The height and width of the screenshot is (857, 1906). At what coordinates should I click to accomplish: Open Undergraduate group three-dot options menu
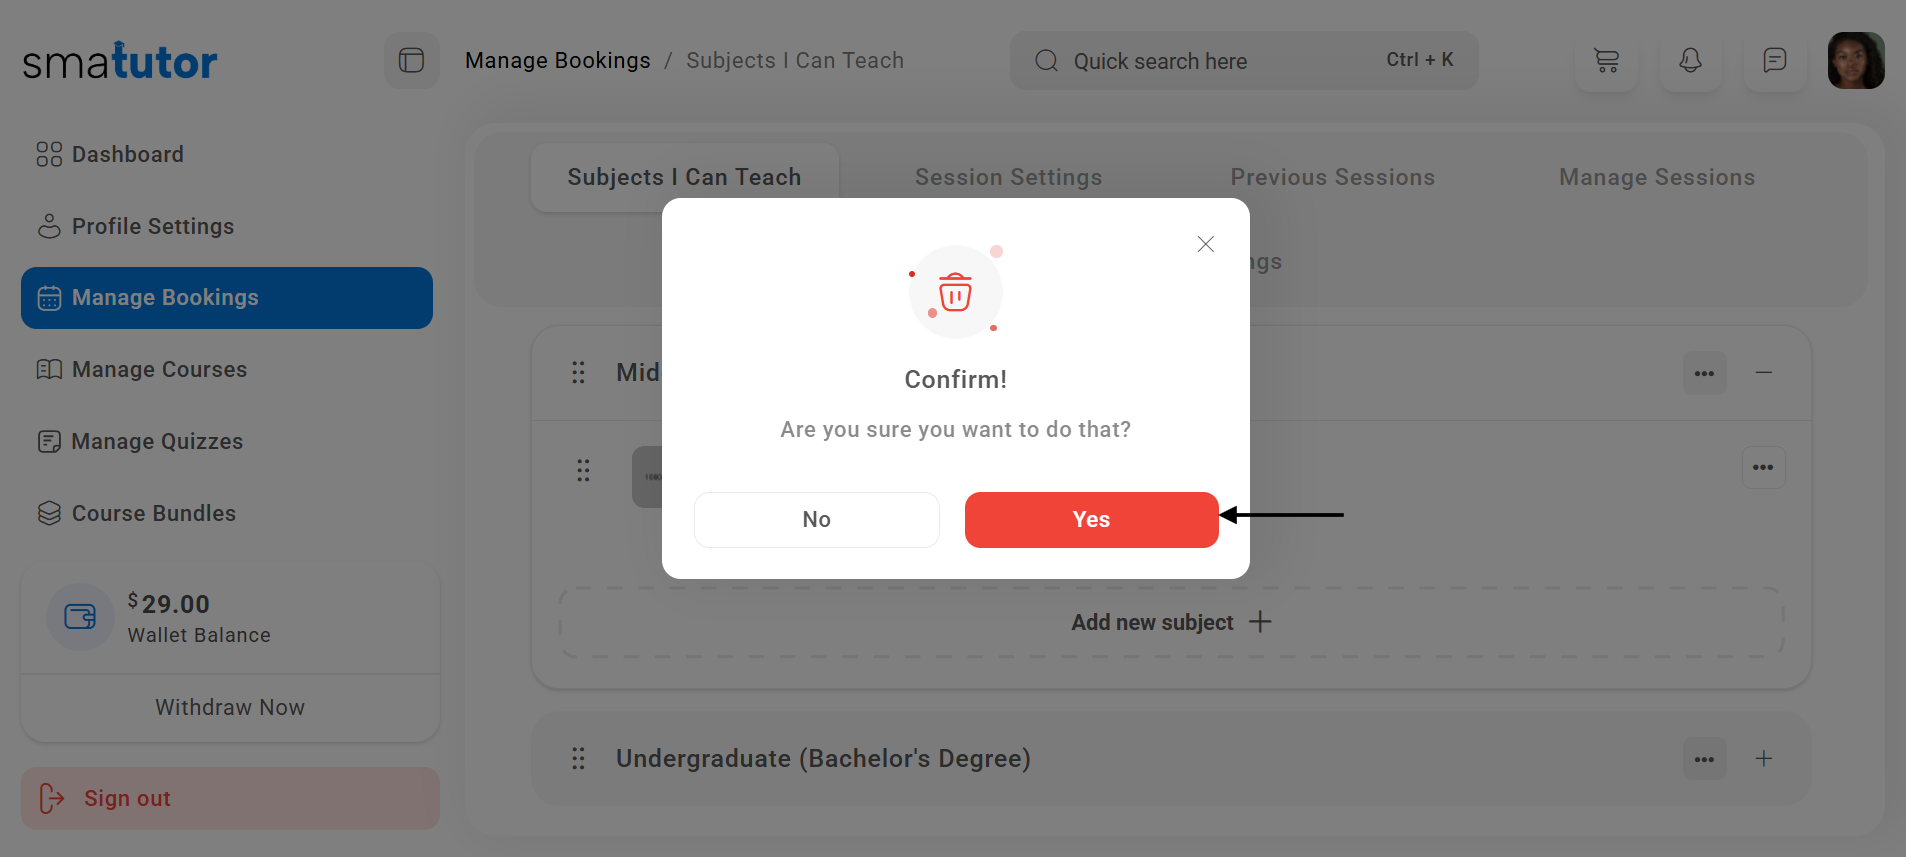[1704, 759]
